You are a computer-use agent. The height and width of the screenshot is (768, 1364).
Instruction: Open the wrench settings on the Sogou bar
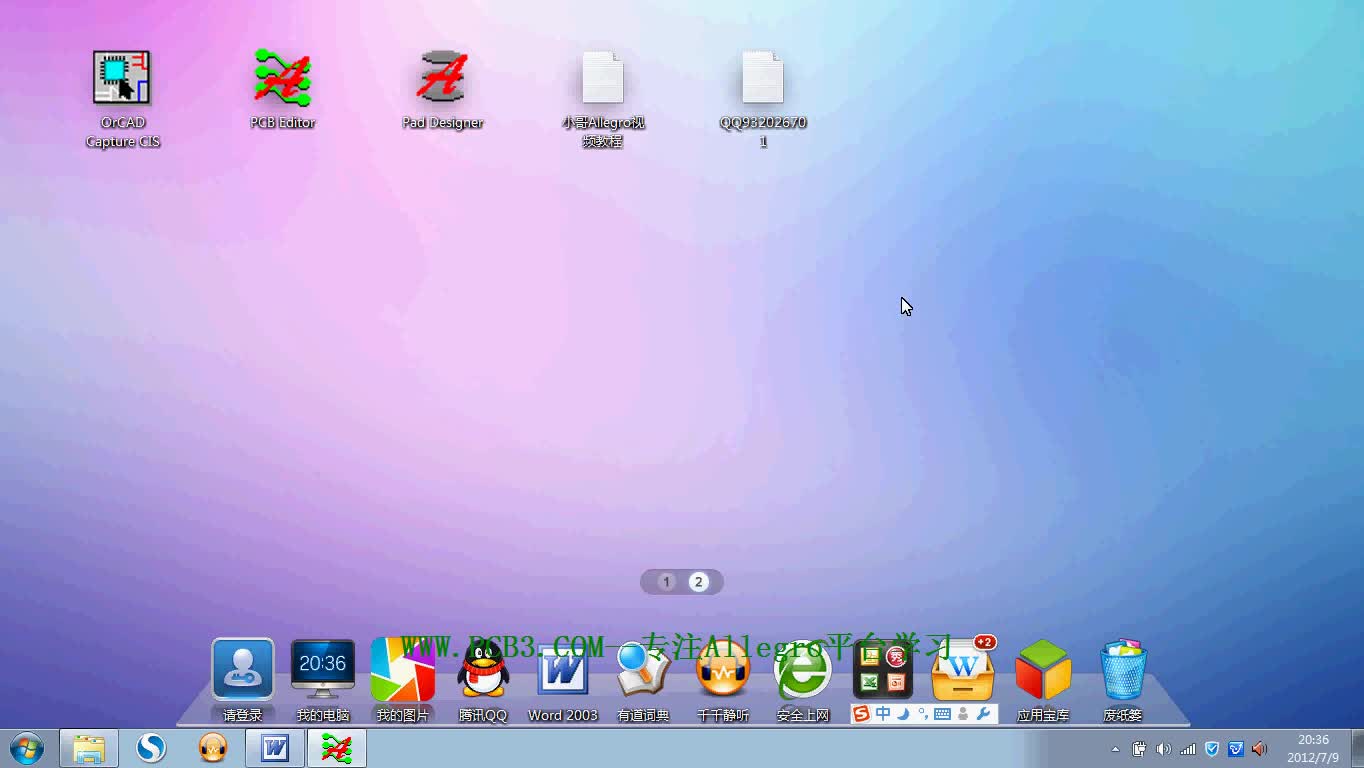pos(983,714)
